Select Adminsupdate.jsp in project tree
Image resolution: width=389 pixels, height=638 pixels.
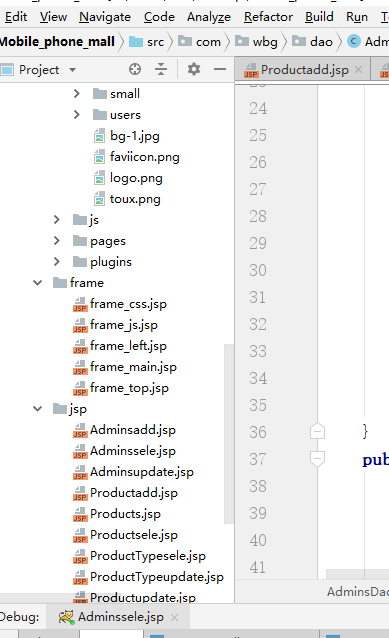[x=142, y=472]
